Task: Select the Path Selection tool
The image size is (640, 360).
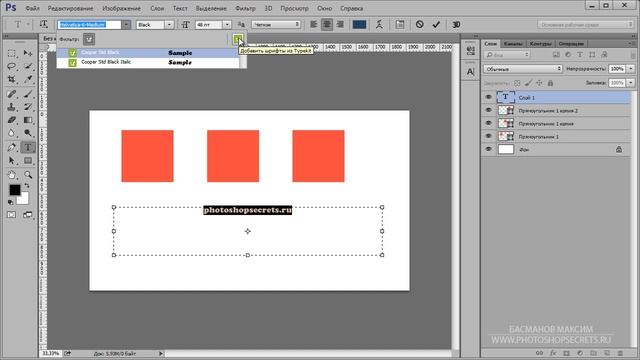Action: point(11,160)
